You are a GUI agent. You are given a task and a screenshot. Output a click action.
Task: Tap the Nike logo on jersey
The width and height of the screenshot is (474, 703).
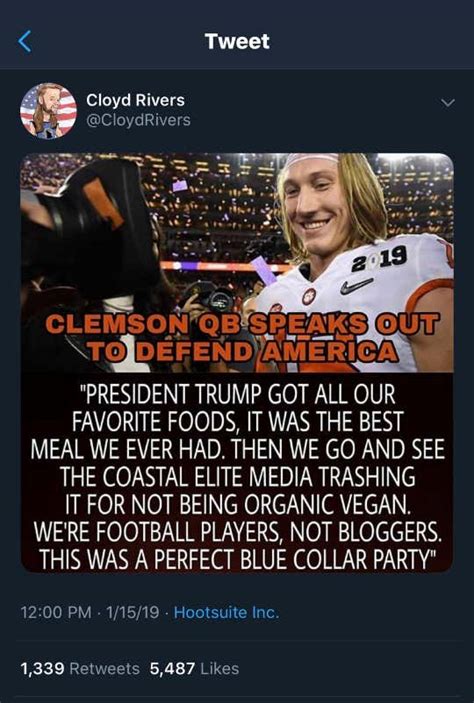357,286
